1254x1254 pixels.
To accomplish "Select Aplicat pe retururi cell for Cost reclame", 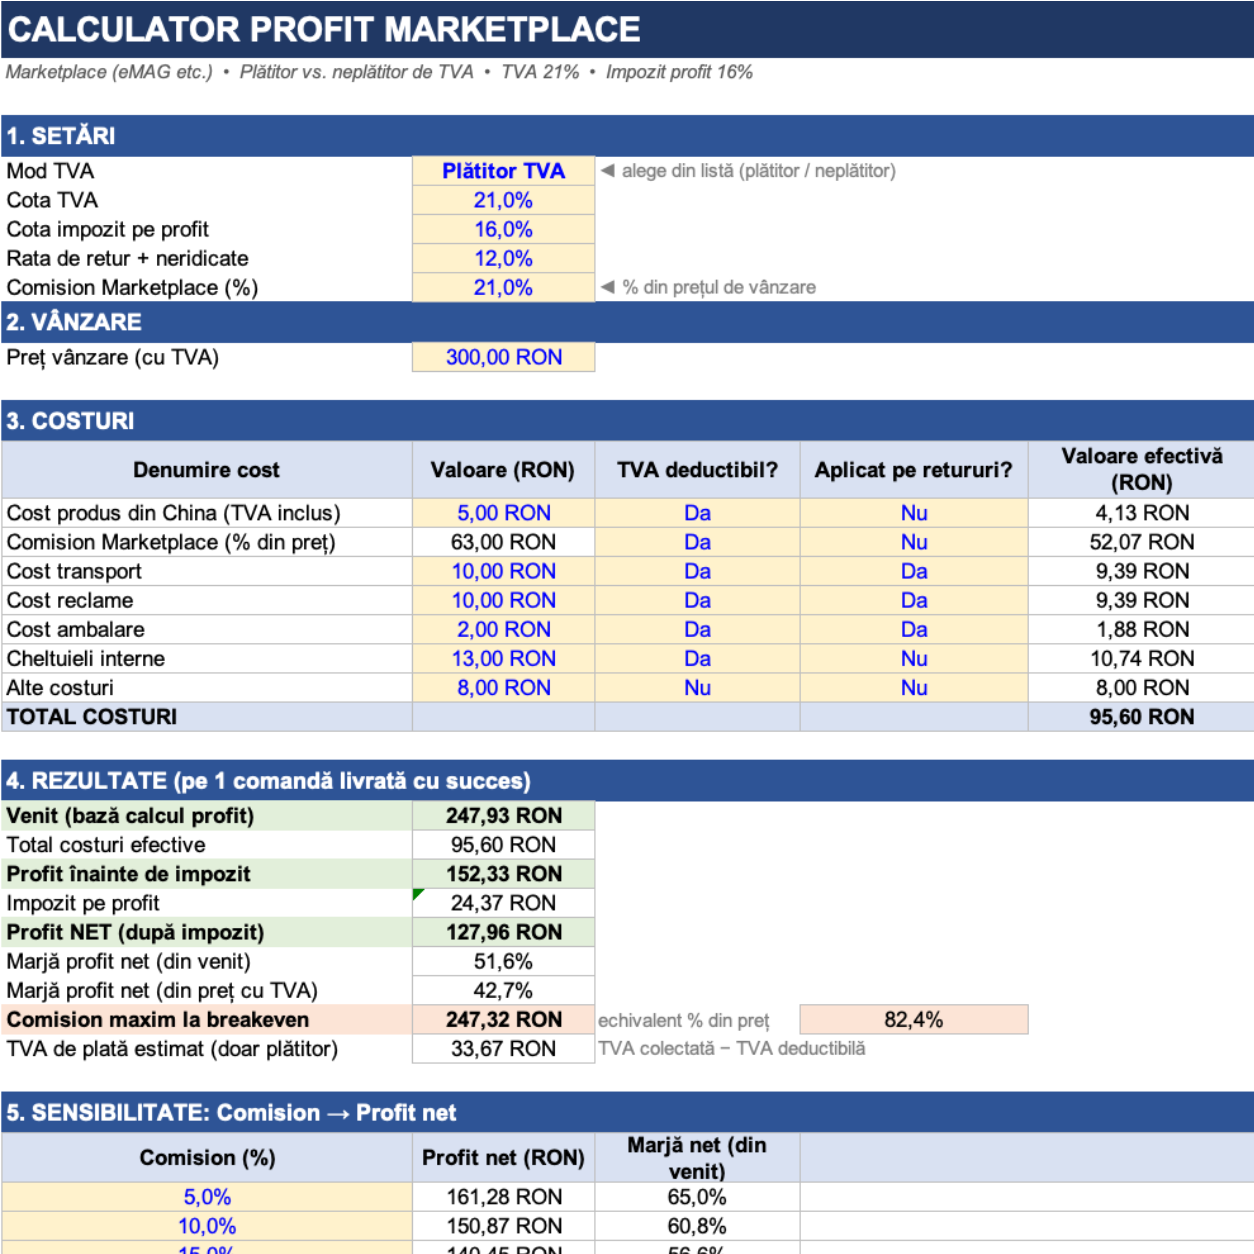I will point(914,600).
